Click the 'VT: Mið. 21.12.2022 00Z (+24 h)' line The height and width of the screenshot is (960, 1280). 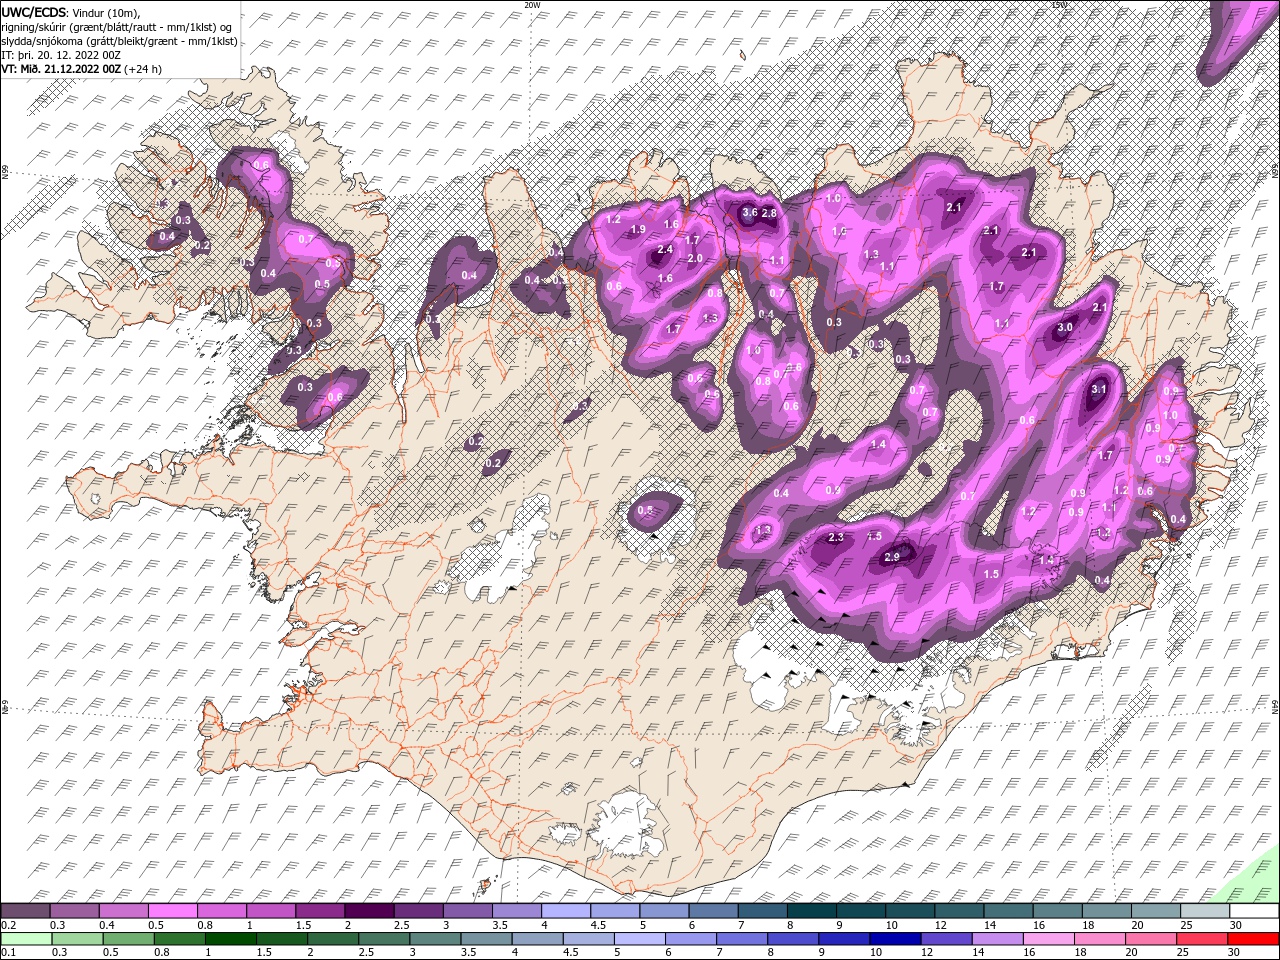point(80,69)
